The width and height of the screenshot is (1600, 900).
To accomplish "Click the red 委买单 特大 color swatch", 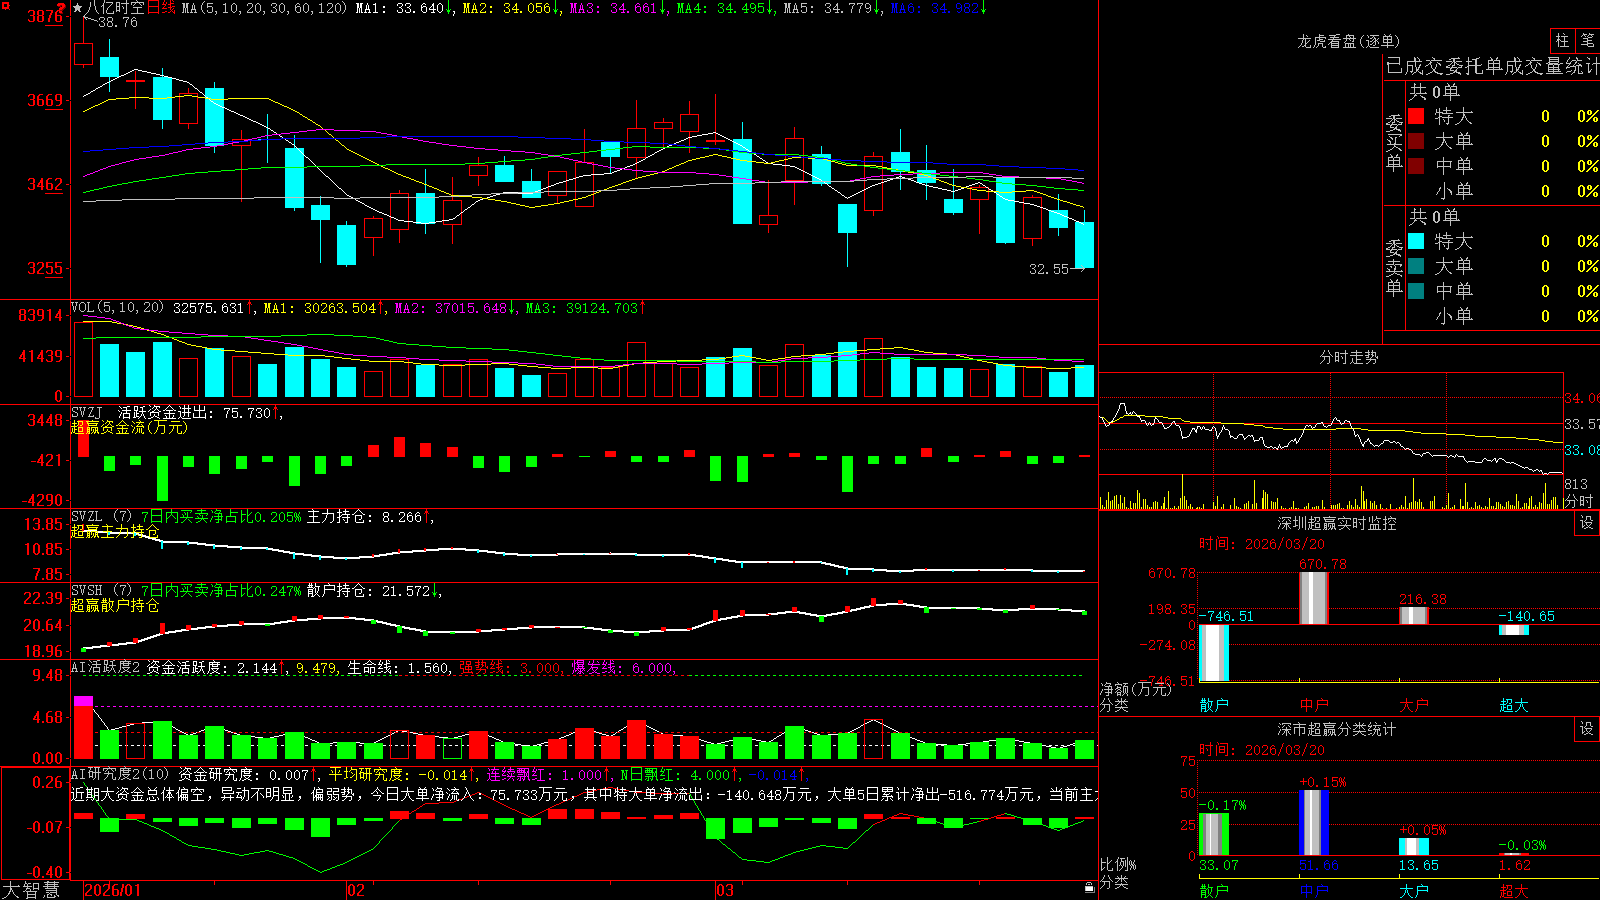I will 1416,116.
